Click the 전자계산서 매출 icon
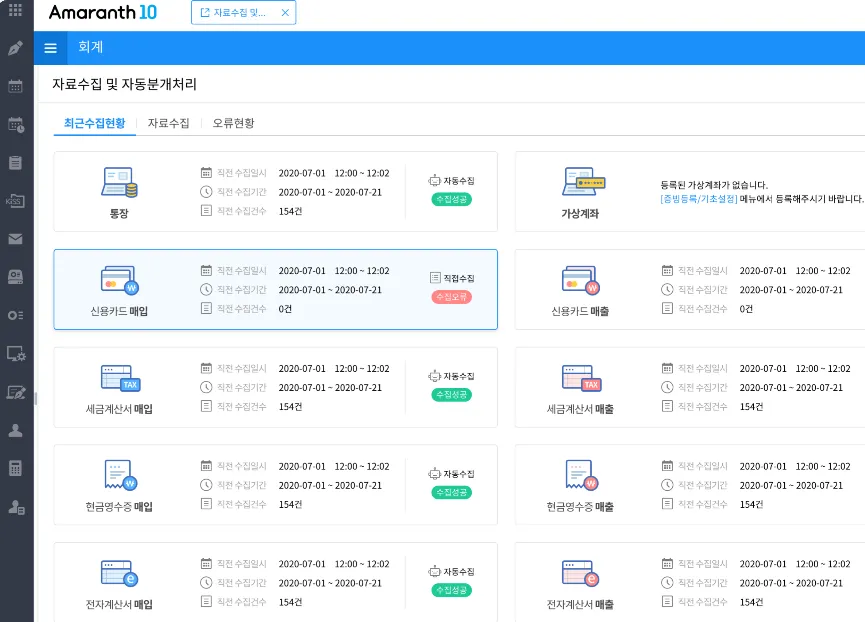 pos(580,573)
